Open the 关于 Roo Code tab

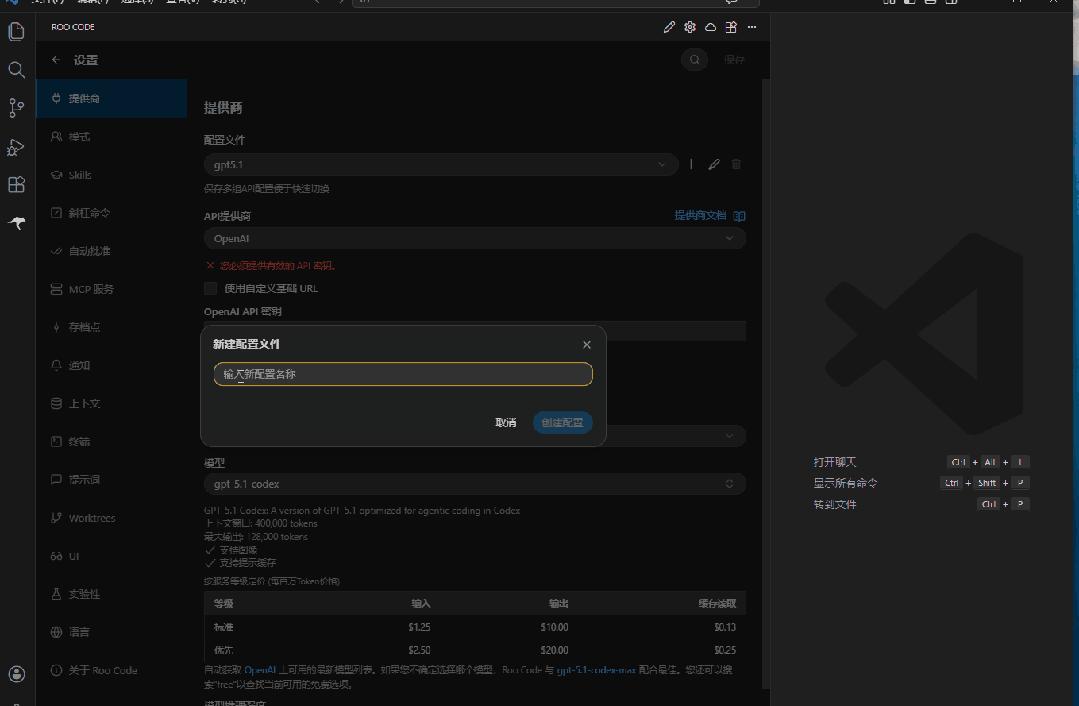click(x=111, y=670)
